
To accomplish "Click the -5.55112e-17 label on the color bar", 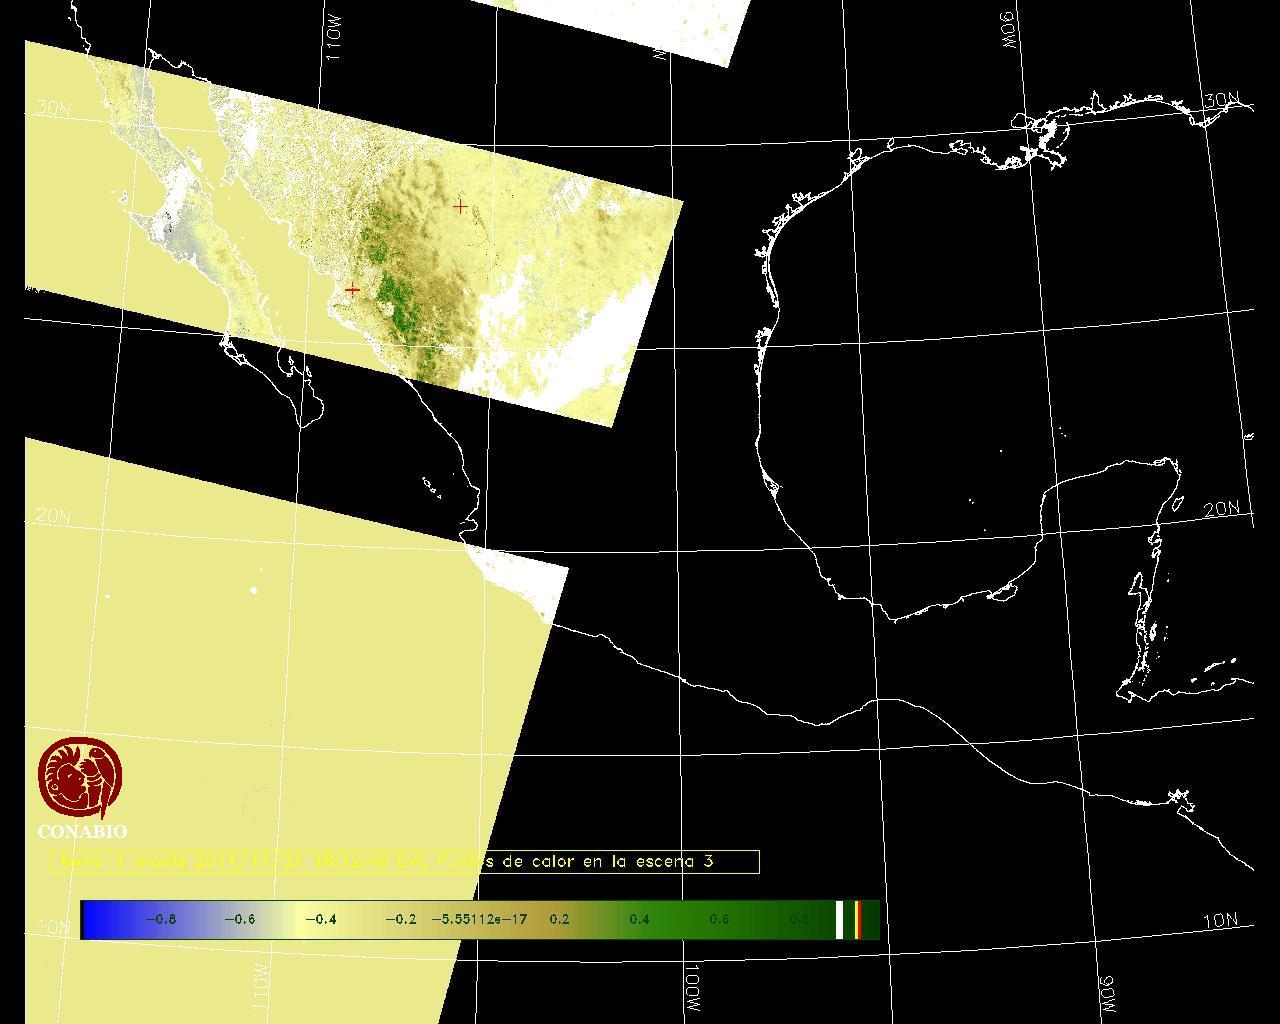I will pyautogui.click(x=479, y=919).
